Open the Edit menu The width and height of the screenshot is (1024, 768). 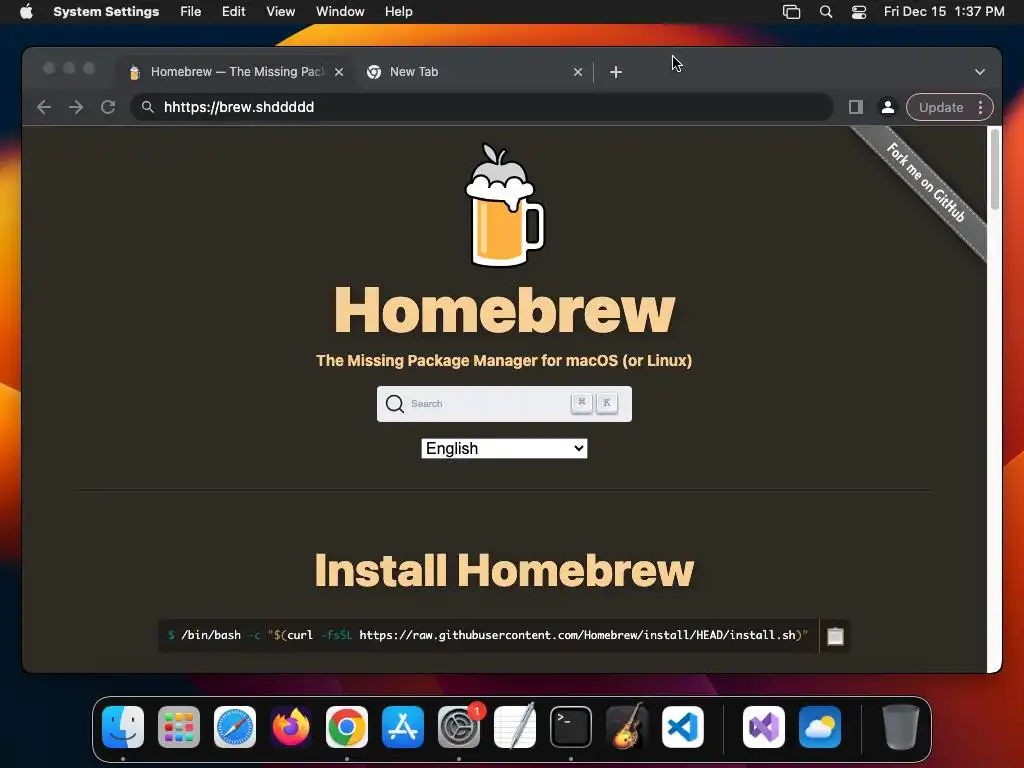click(x=233, y=12)
